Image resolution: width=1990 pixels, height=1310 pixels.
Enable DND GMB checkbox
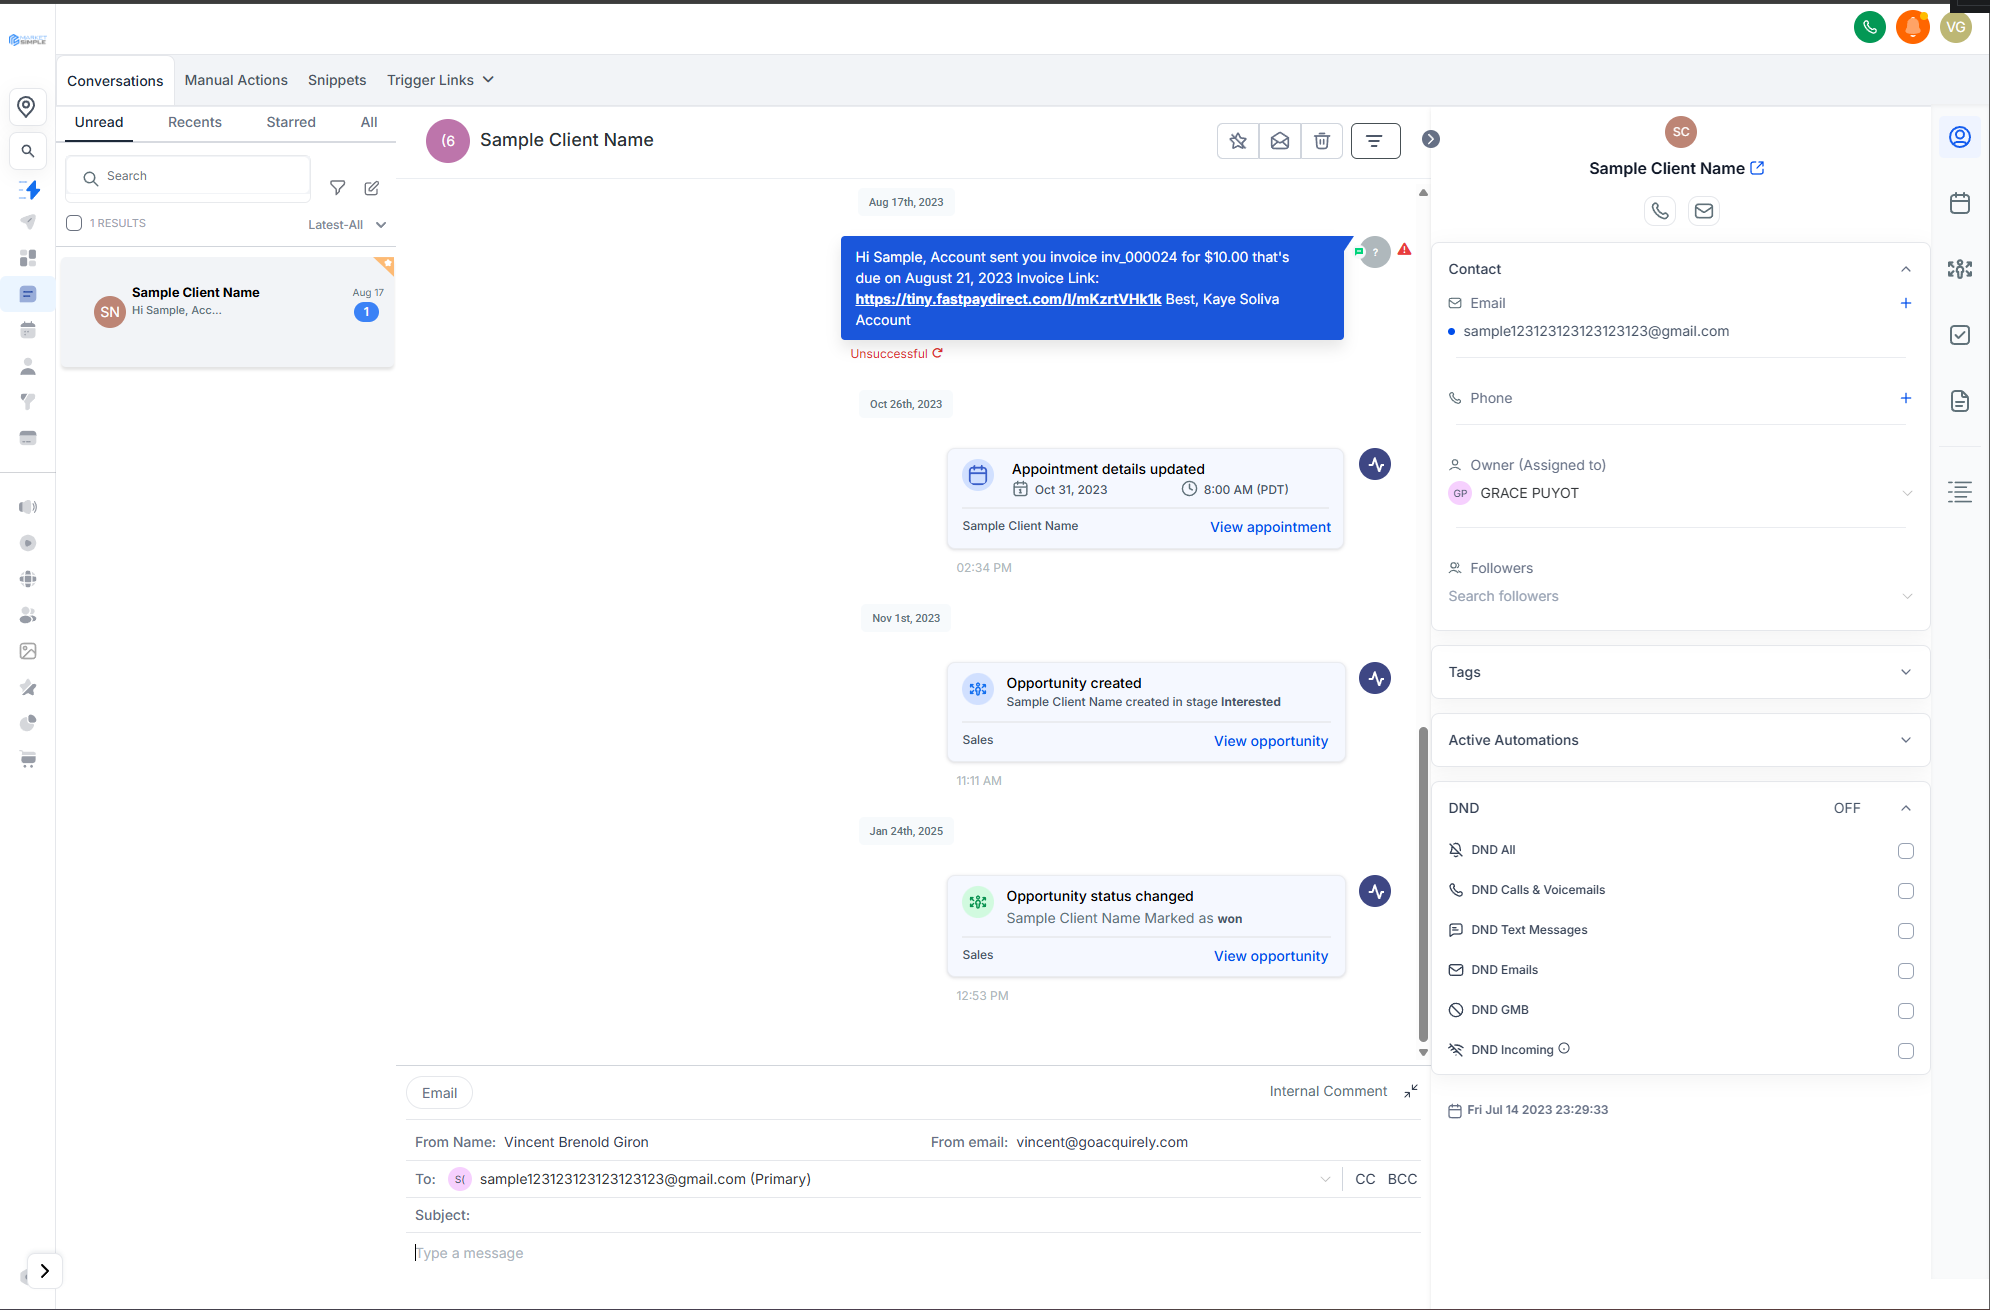pos(1906,1011)
